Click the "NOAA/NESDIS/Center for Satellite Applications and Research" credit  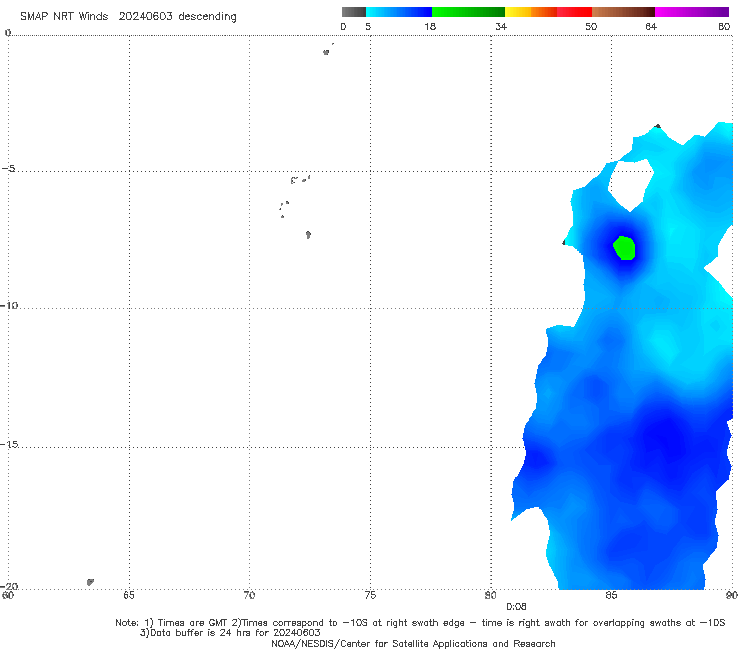click(x=413, y=644)
